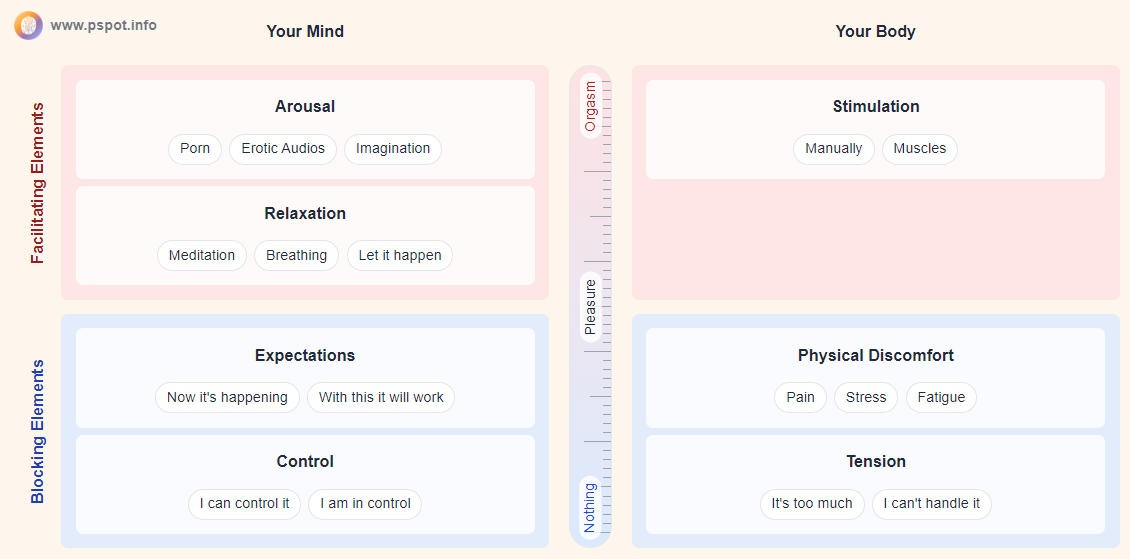Select the I can control it chip
Viewport: 1130px width, 559px height.
tap(244, 504)
